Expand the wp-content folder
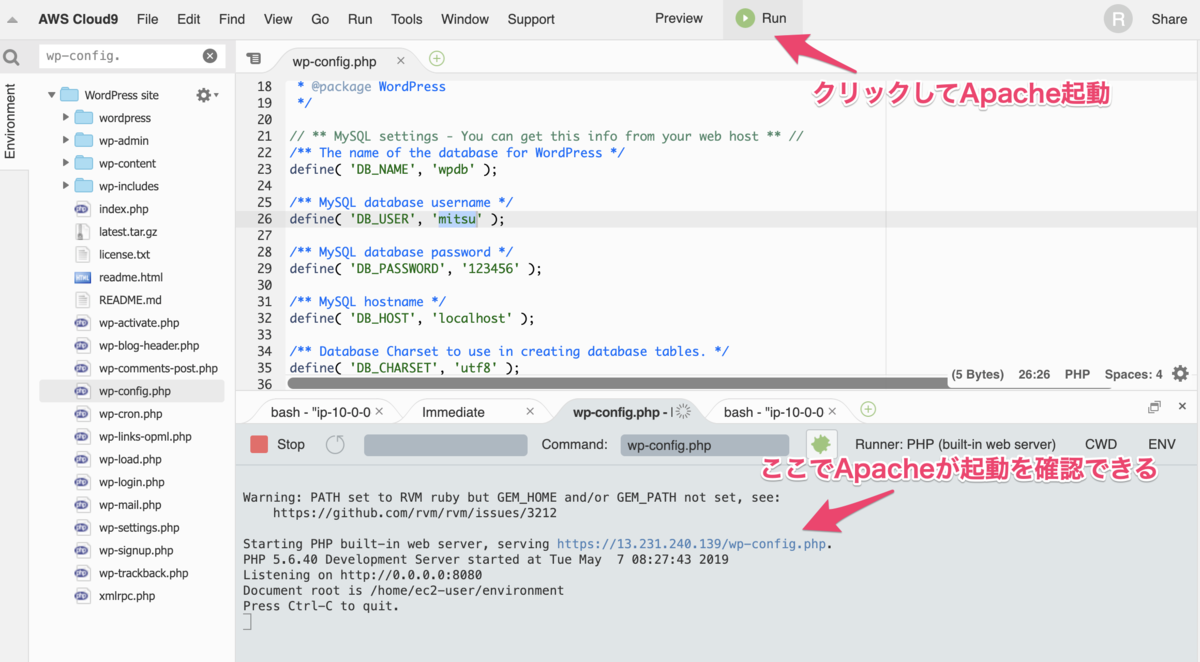The height and width of the screenshot is (662, 1200). 66,163
